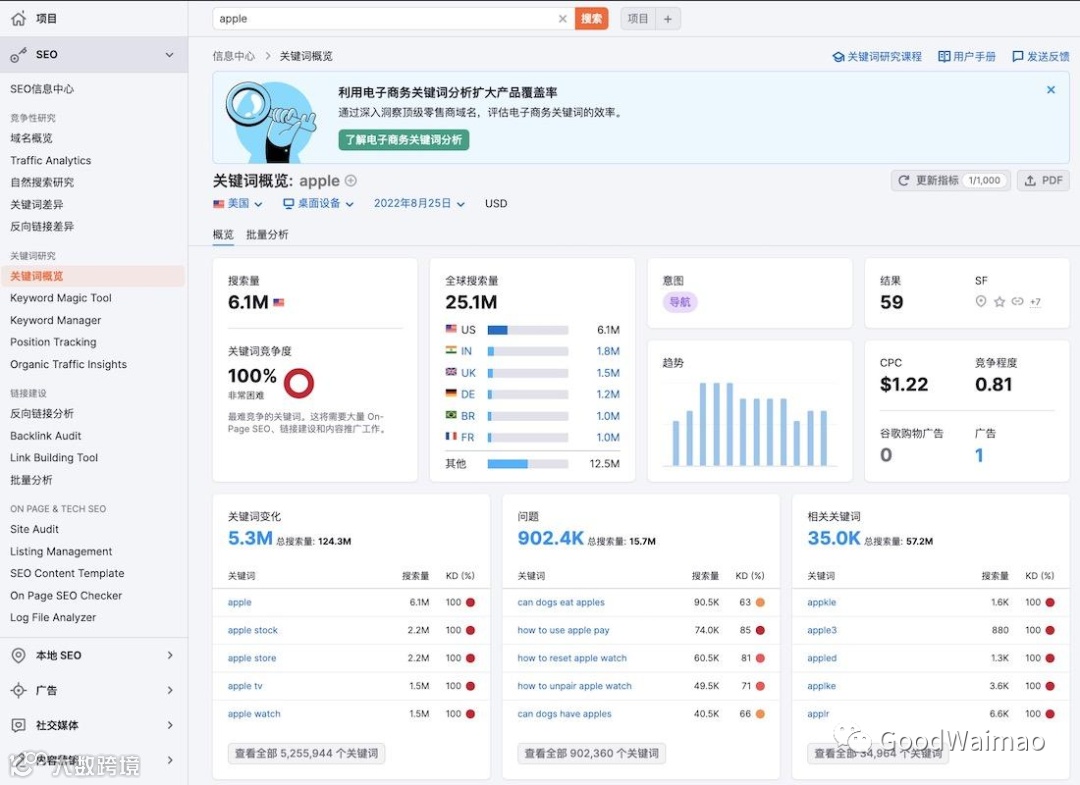The image size is (1080, 785).
Task: Open the how to use apple pay question
Action: click(563, 630)
